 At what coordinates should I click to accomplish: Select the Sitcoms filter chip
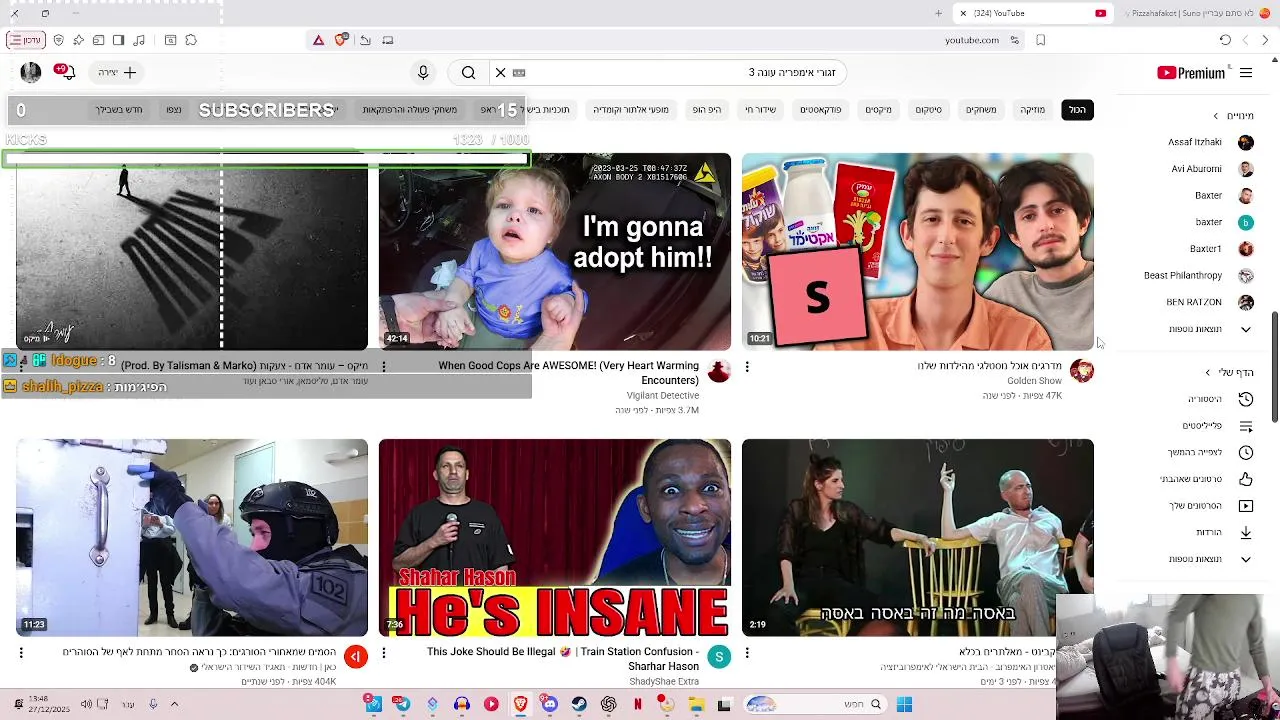(x=929, y=110)
